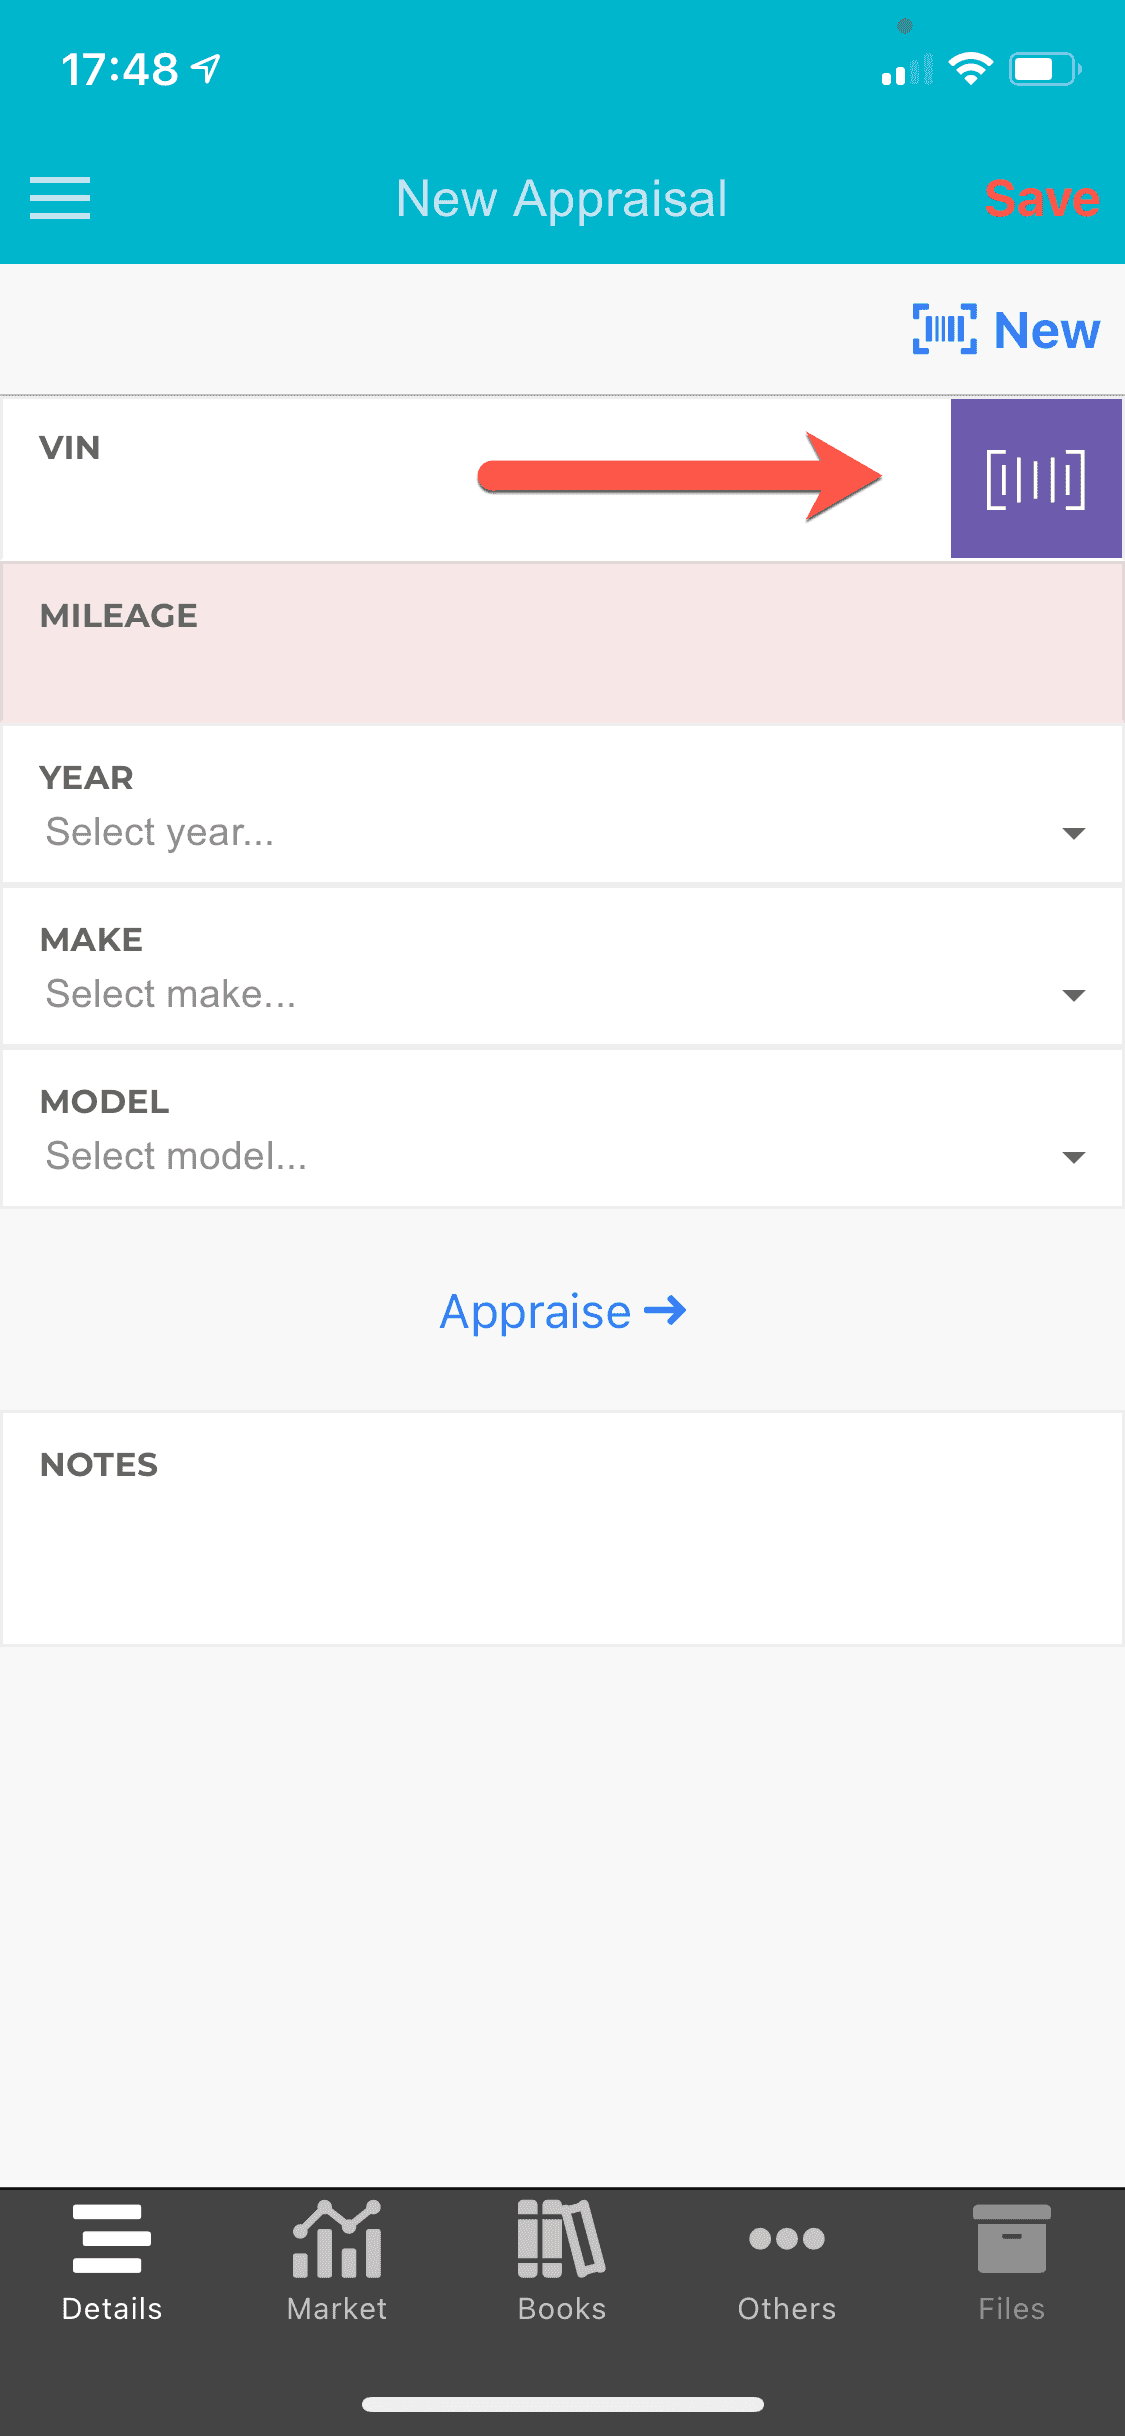Open the Files tab archive icon
The width and height of the screenshot is (1125, 2436).
tap(1011, 2238)
